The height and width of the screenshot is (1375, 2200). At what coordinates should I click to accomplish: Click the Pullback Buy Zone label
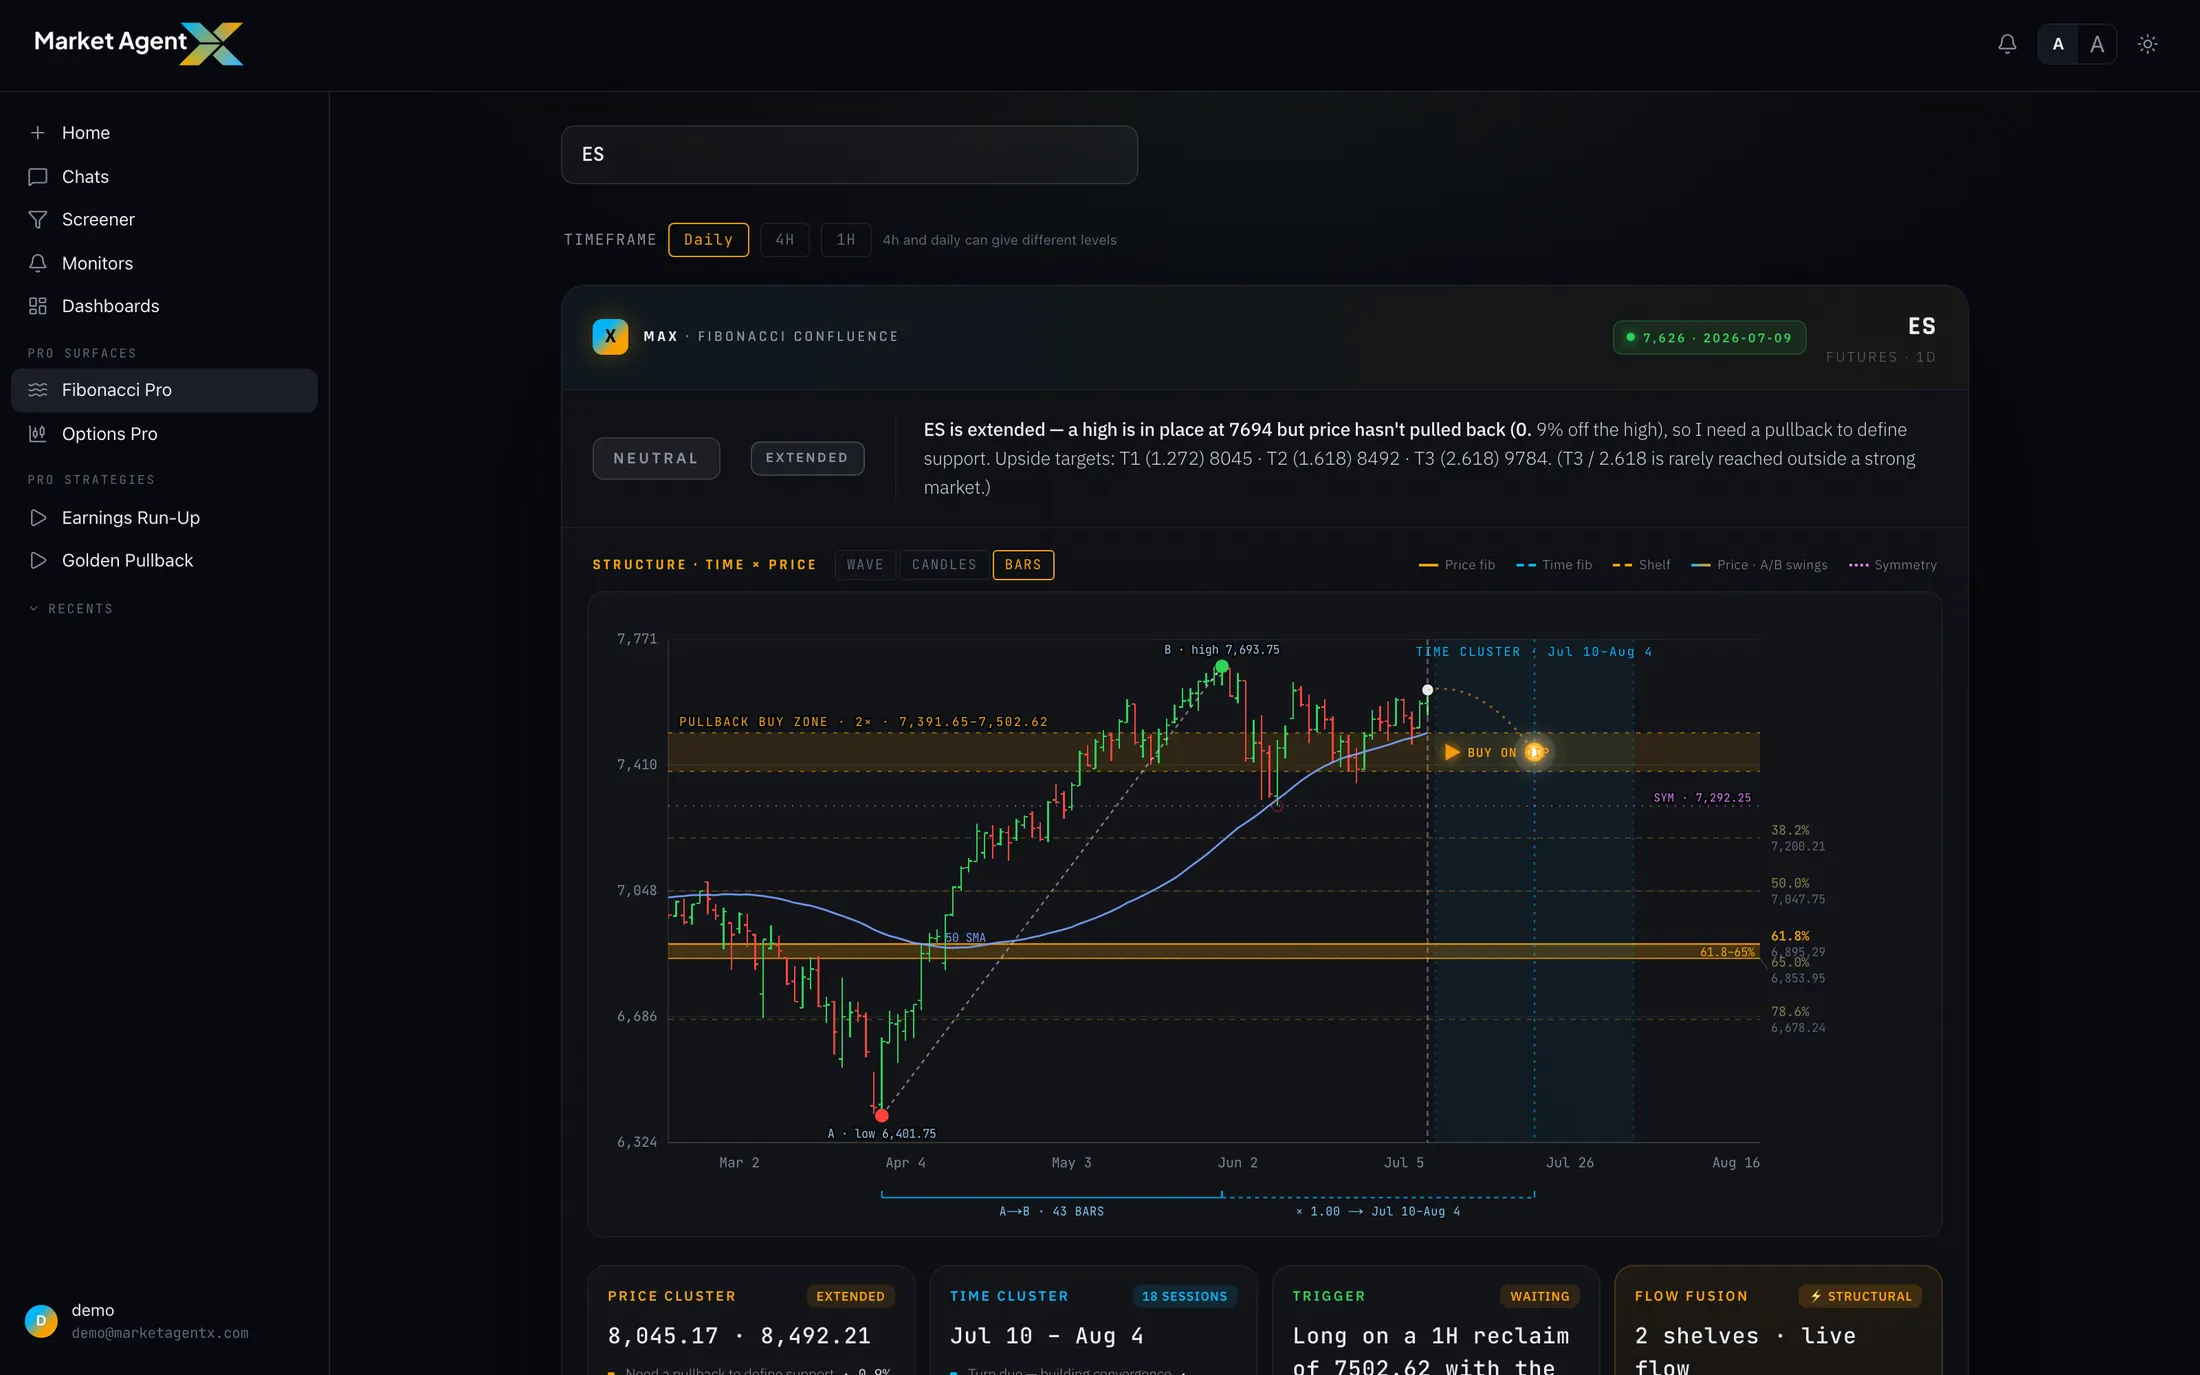coord(864,722)
